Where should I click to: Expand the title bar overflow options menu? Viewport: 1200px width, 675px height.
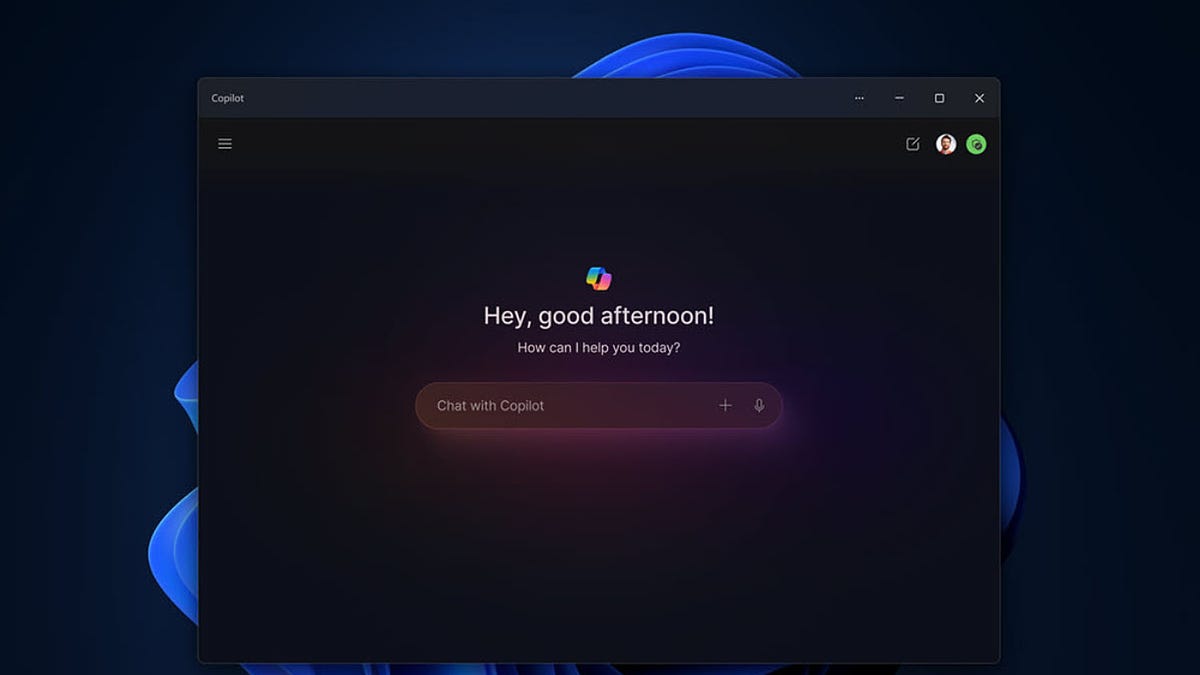coord(859,98)
